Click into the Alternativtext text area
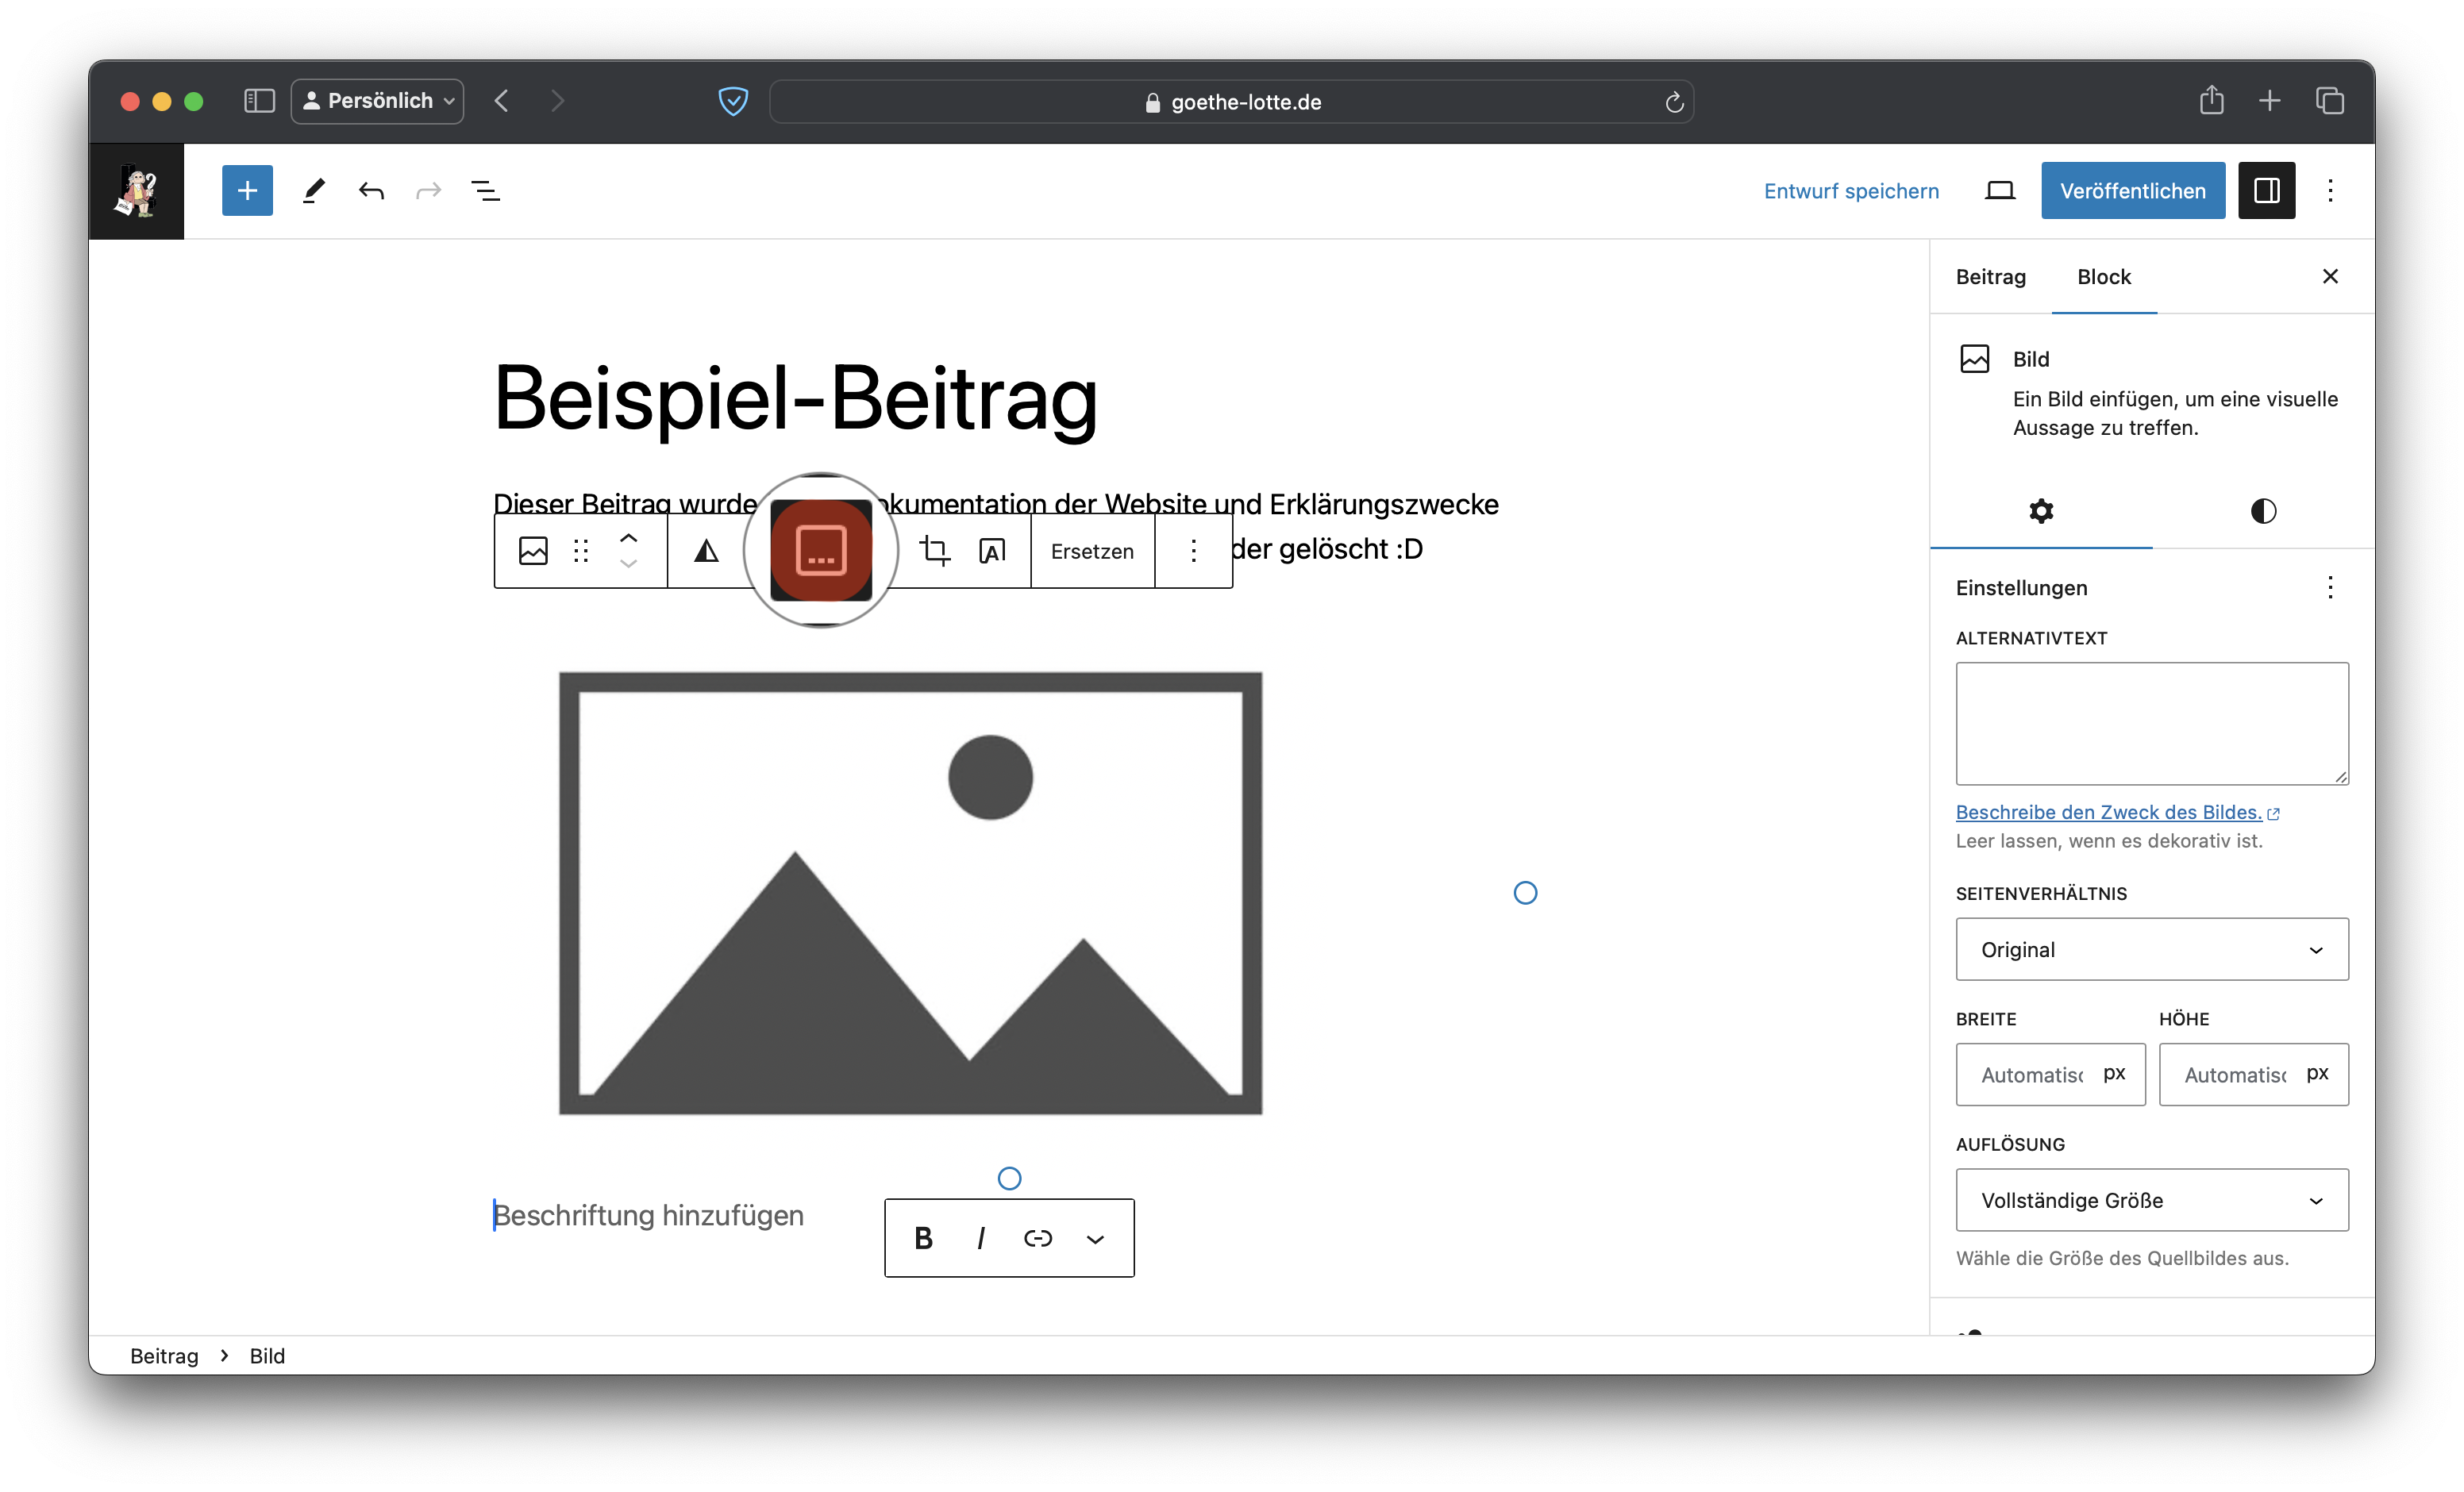This screenshot has width=2464, height=1492. 2151,723
